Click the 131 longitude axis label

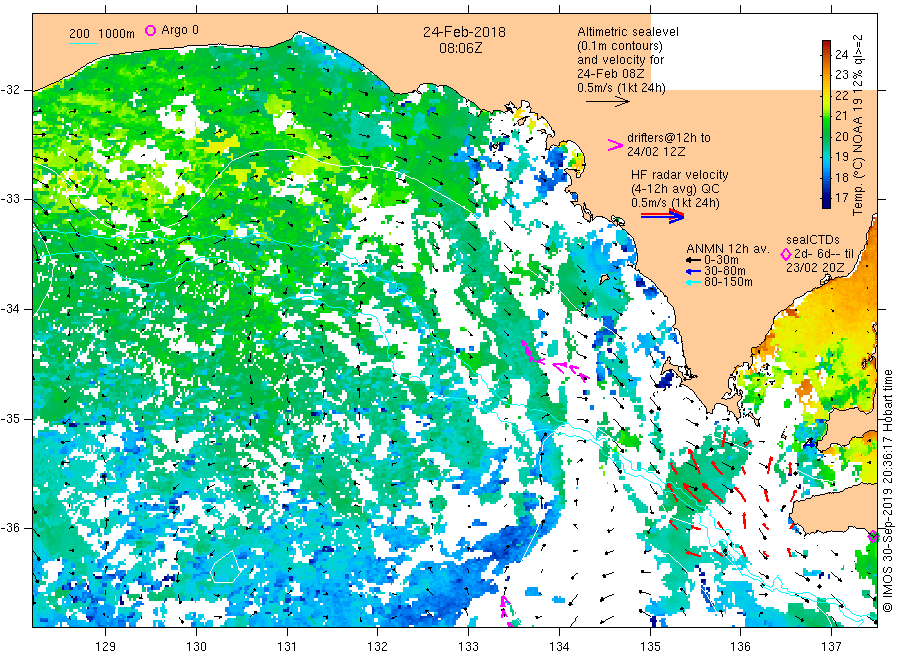(287, 647)
